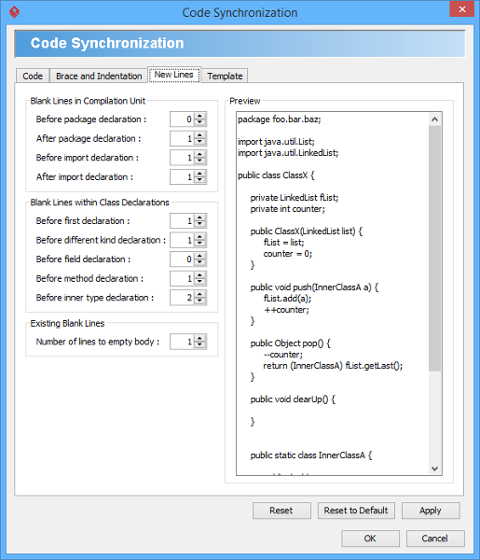This screenshot has width=480, height=560.
Task: Switch to the Code tab
Action: [x=32, y=76]
